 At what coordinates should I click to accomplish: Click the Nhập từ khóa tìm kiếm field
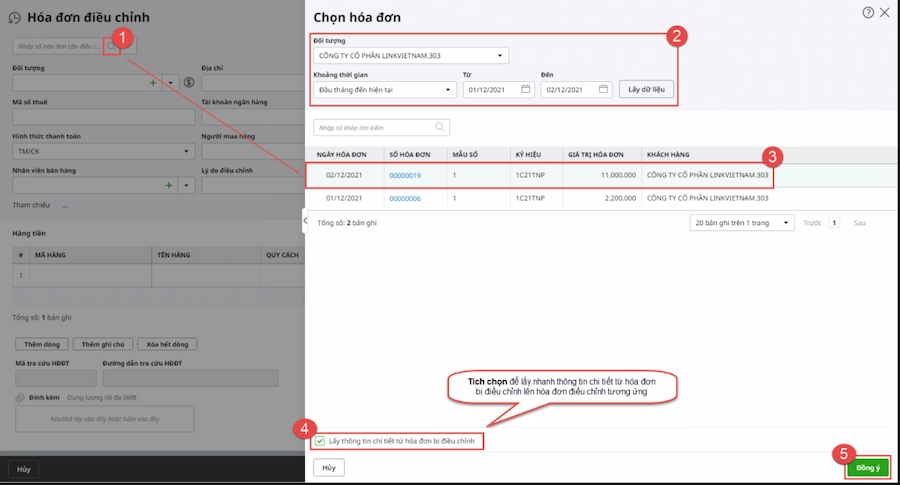point(372,128)
